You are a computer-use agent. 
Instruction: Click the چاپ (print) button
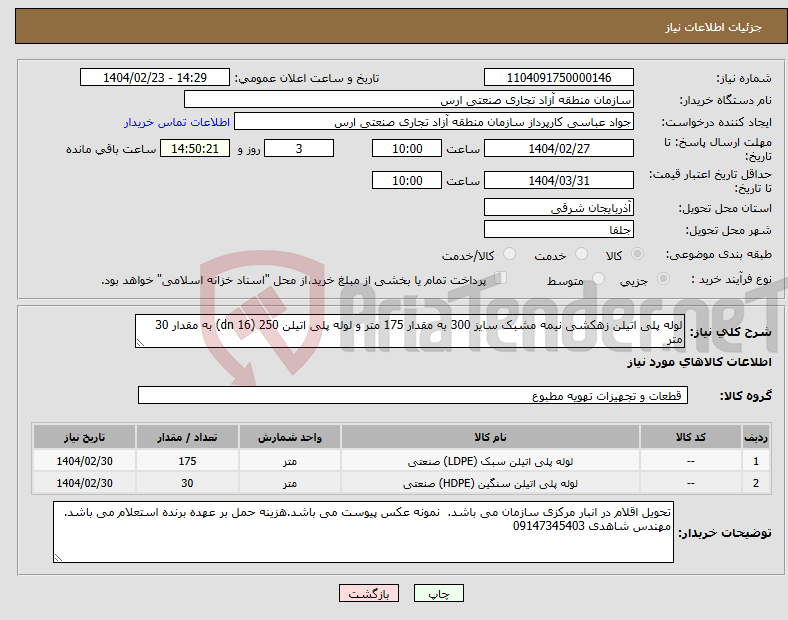[x=438, y=593]
